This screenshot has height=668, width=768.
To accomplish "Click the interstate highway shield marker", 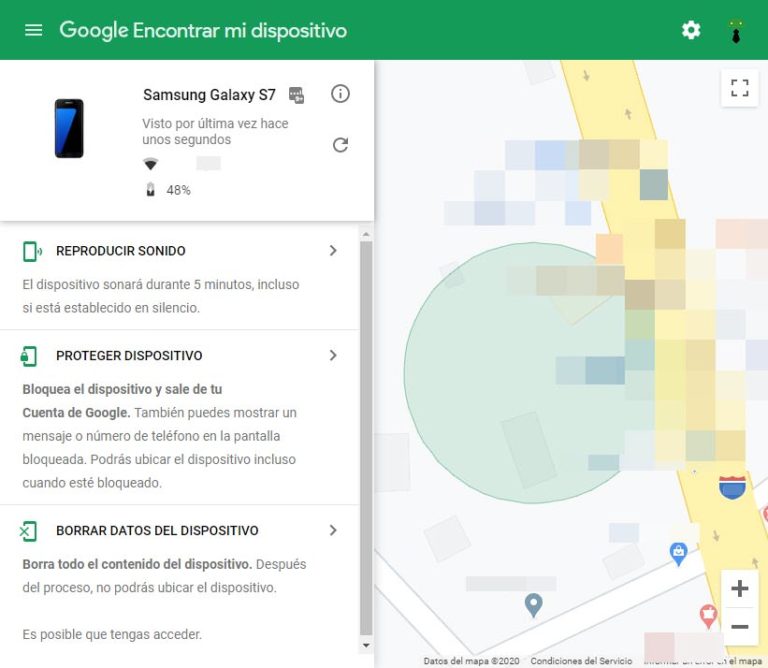I will [732, 487].
